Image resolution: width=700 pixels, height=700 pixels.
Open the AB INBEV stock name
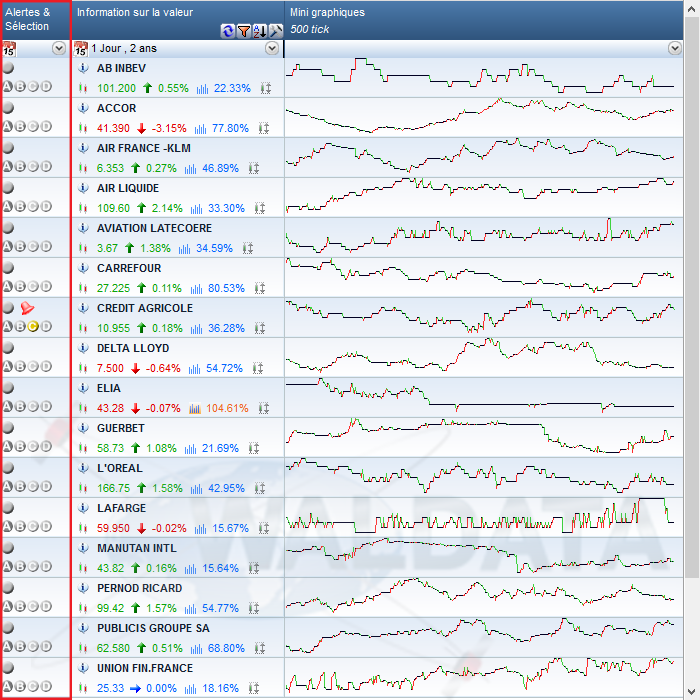[121, 68]
